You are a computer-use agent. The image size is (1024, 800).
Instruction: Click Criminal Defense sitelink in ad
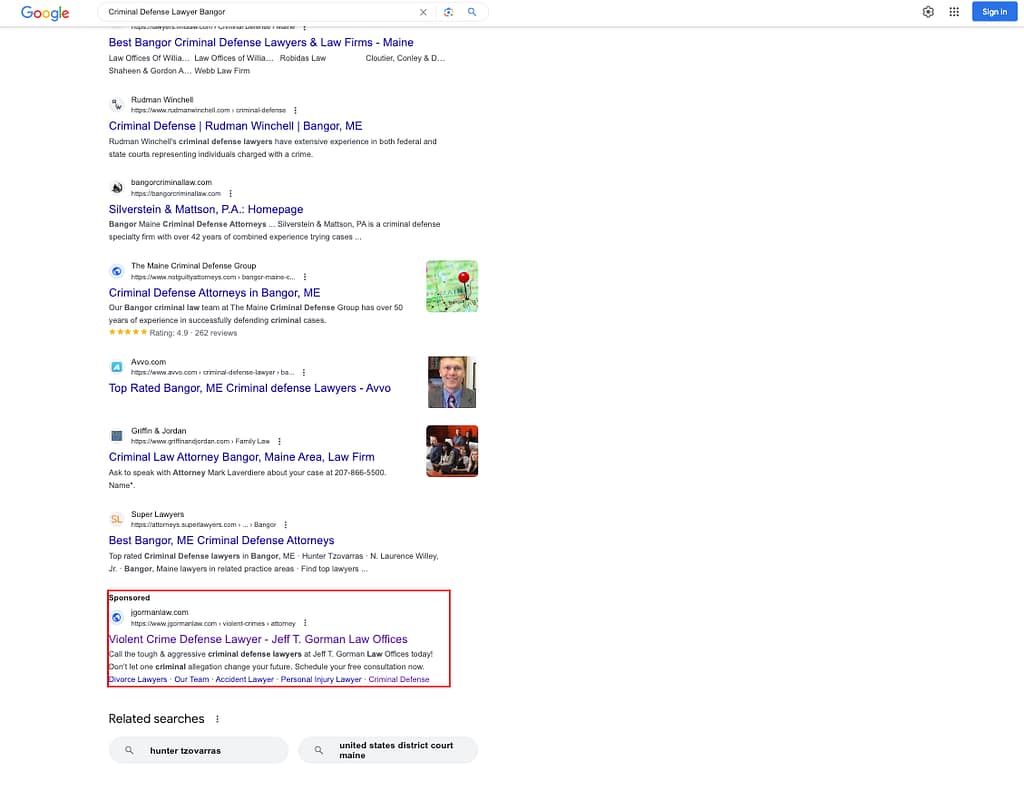click(399, 680)
